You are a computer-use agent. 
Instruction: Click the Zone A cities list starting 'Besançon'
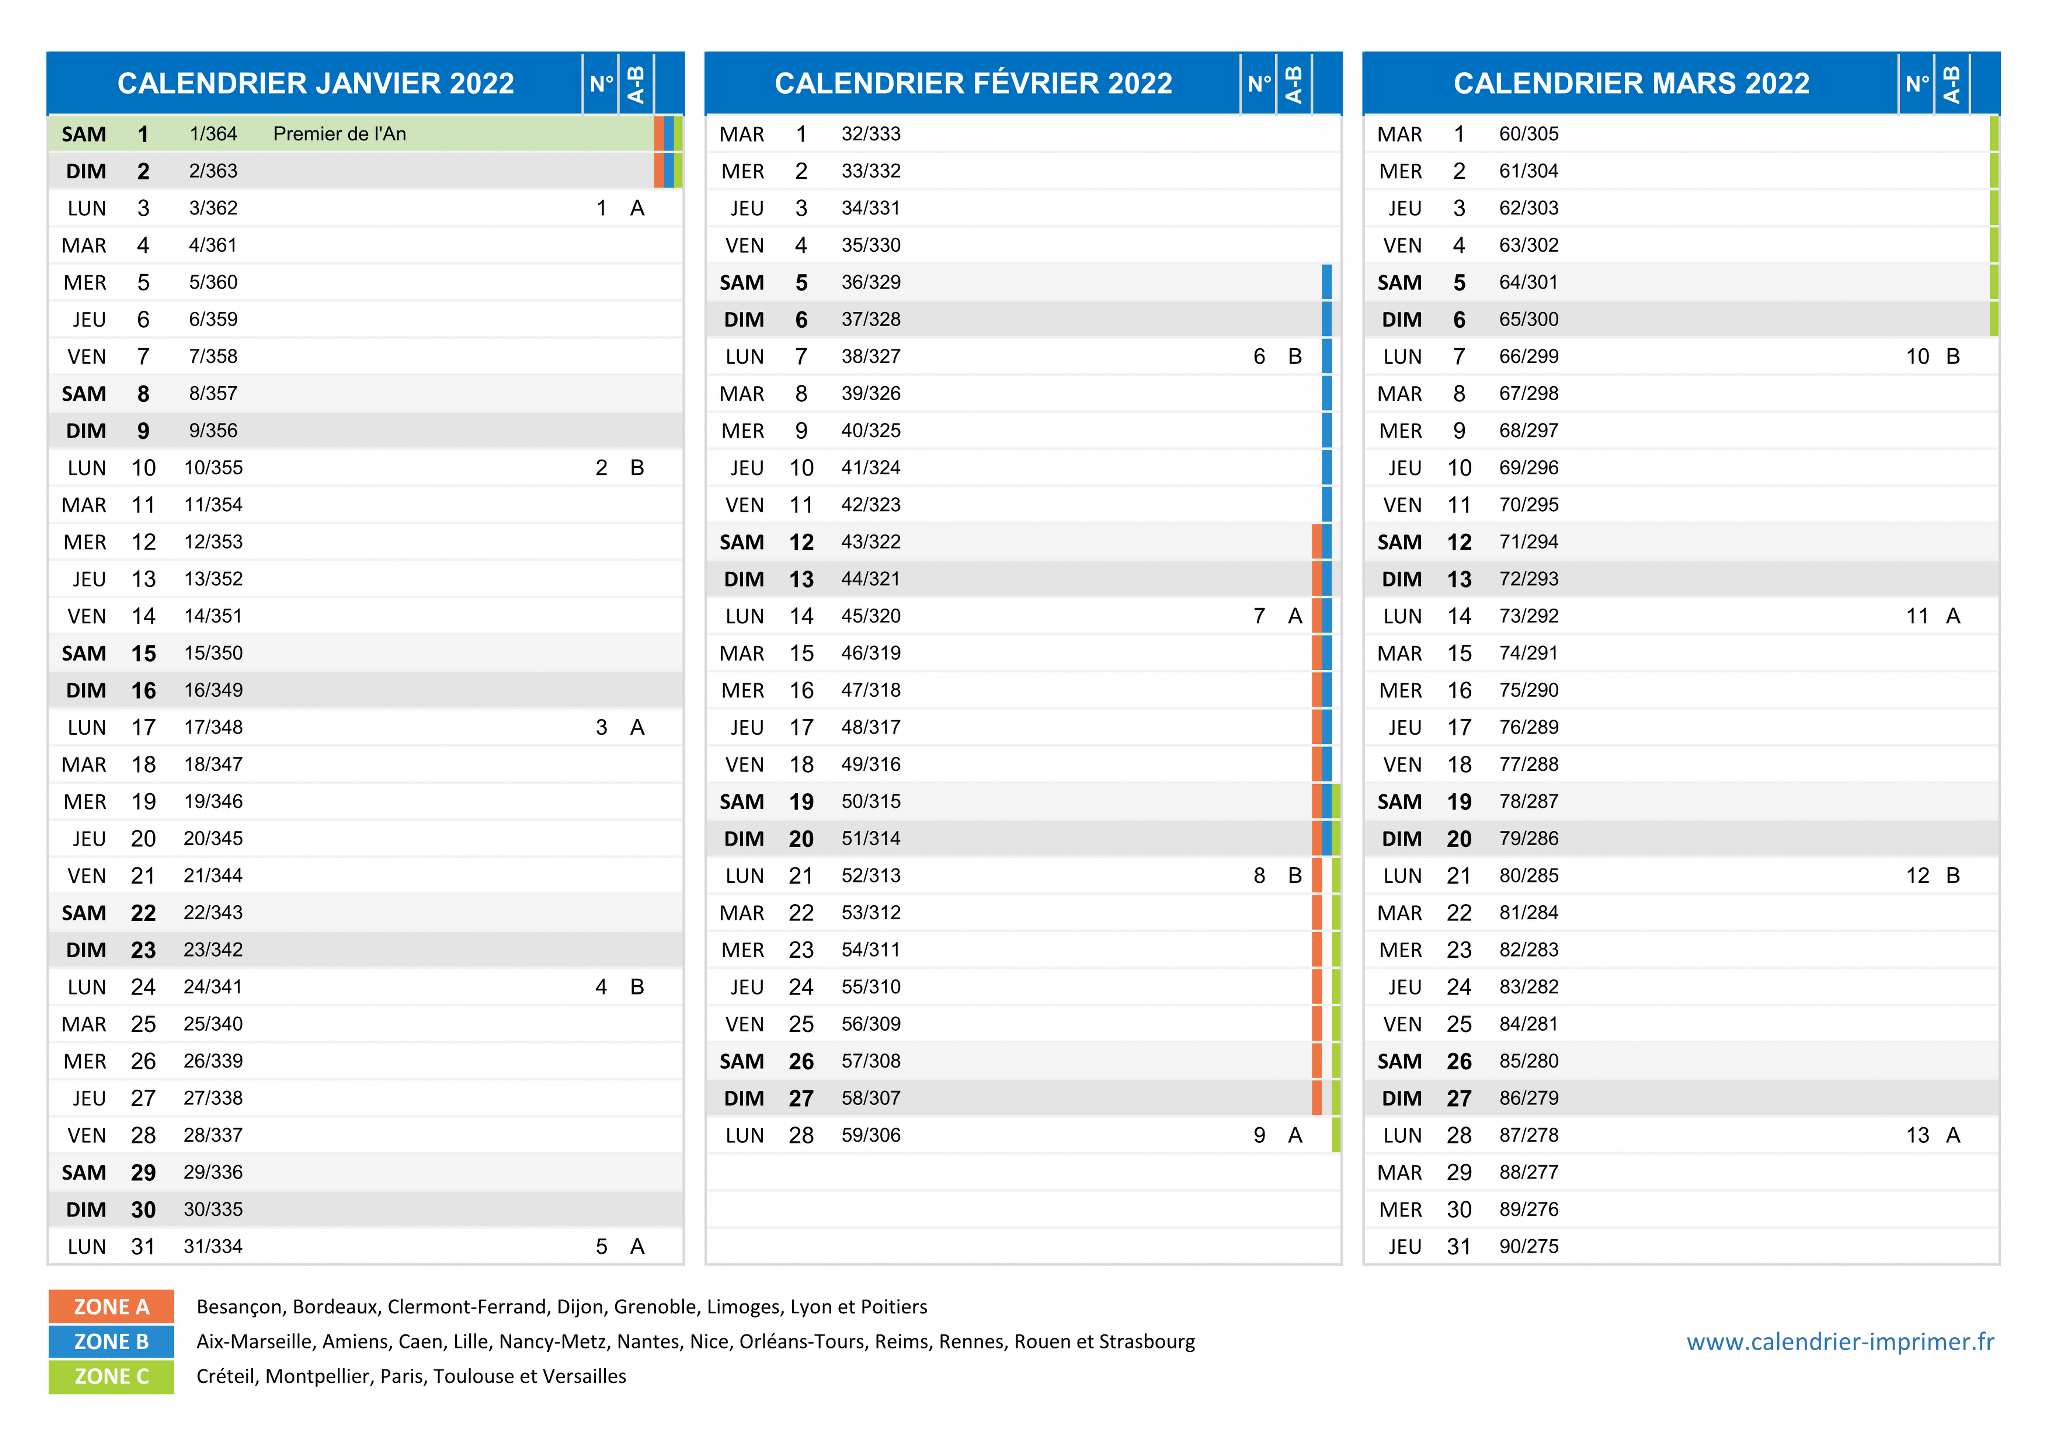pyautogui.click(x=562, y=1306)
